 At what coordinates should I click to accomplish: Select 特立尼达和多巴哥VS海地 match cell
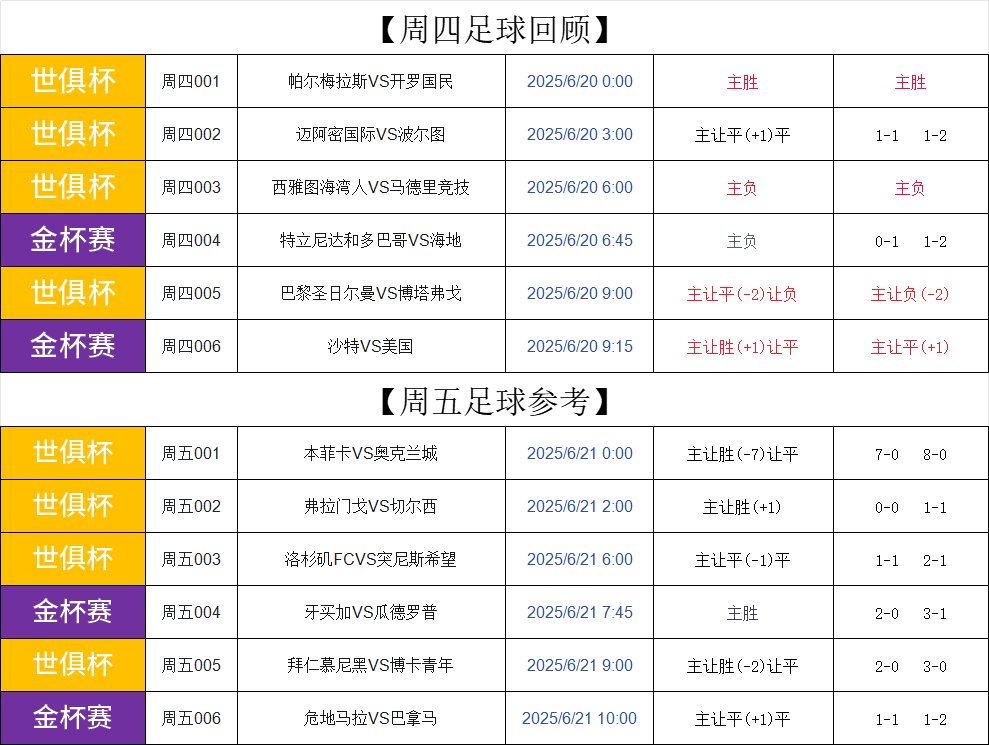coord(371,240)
